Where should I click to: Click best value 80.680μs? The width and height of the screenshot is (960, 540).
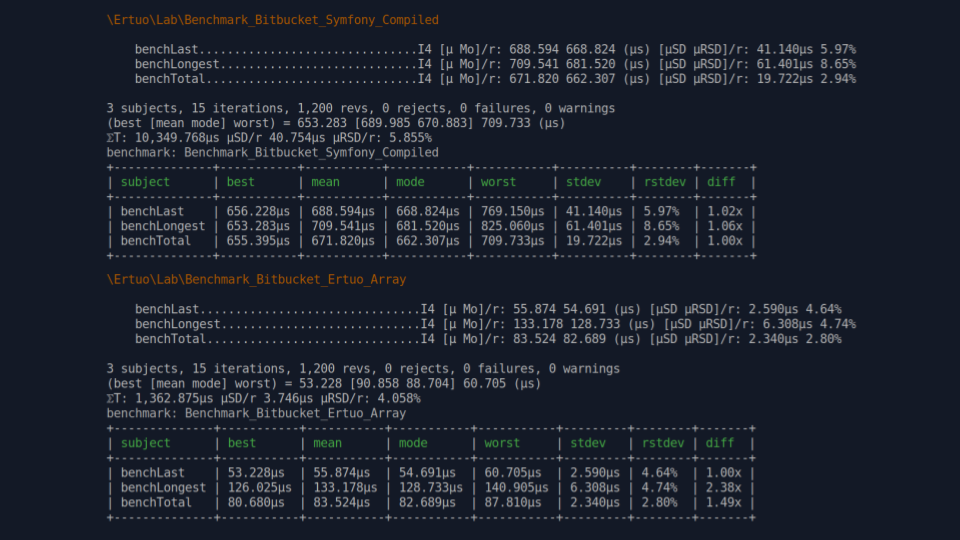pos(256,502)
